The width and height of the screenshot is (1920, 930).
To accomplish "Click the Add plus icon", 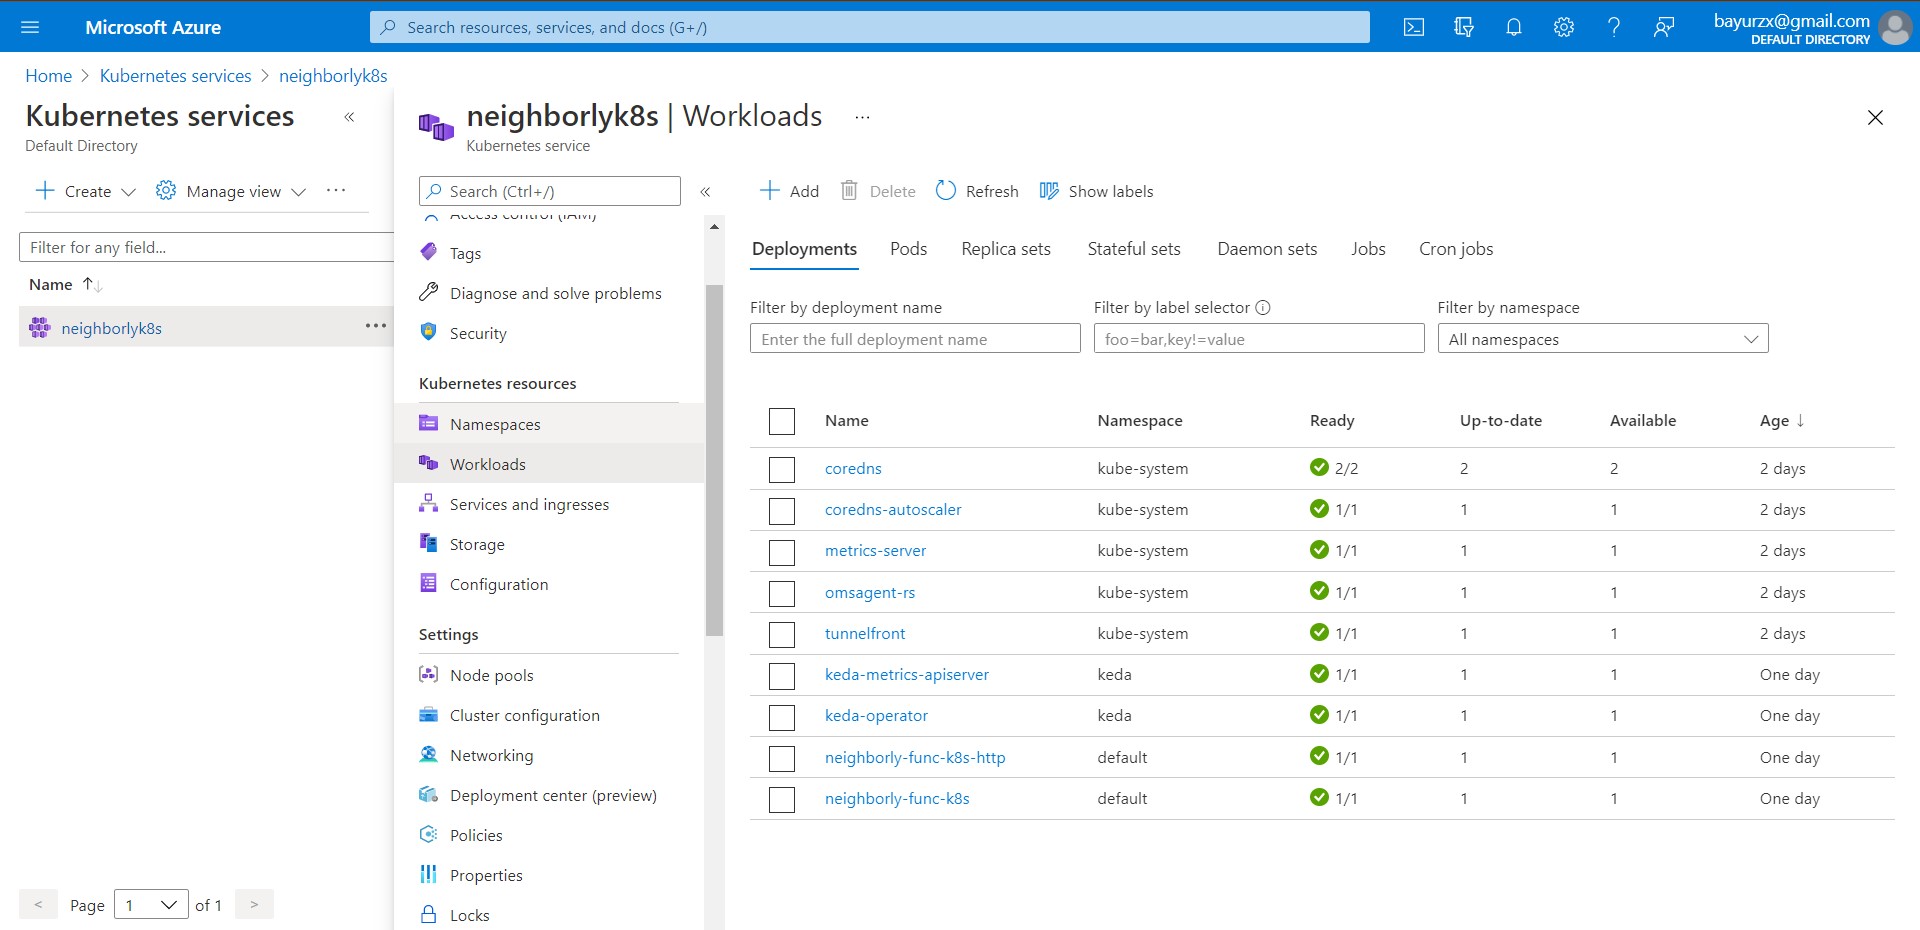I will coord(769,190).
